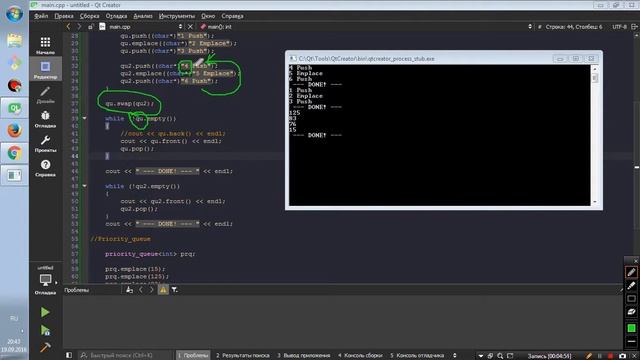Viewport: 640px width, 360px height.
Task: Pick the green color swatch in overlay
Action: pos(631,328)
